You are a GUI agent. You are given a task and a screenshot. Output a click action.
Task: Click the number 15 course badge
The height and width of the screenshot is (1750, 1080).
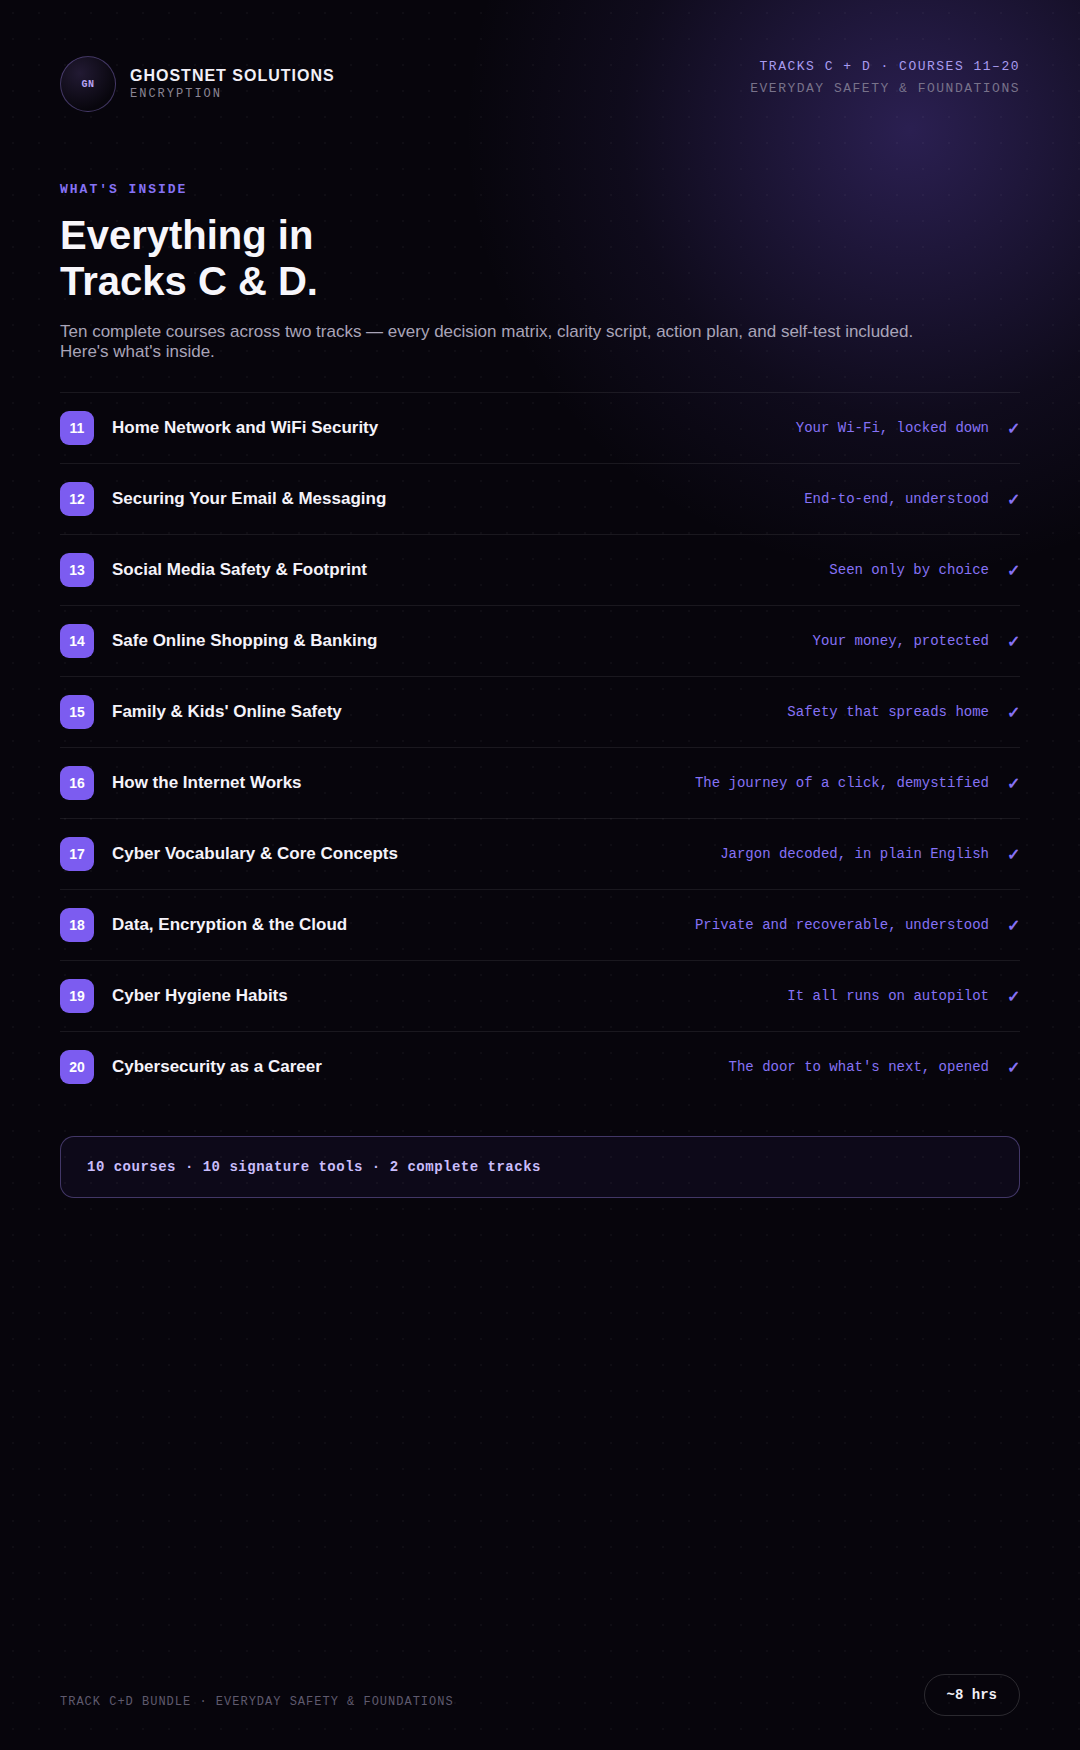(x=77, y=712)
